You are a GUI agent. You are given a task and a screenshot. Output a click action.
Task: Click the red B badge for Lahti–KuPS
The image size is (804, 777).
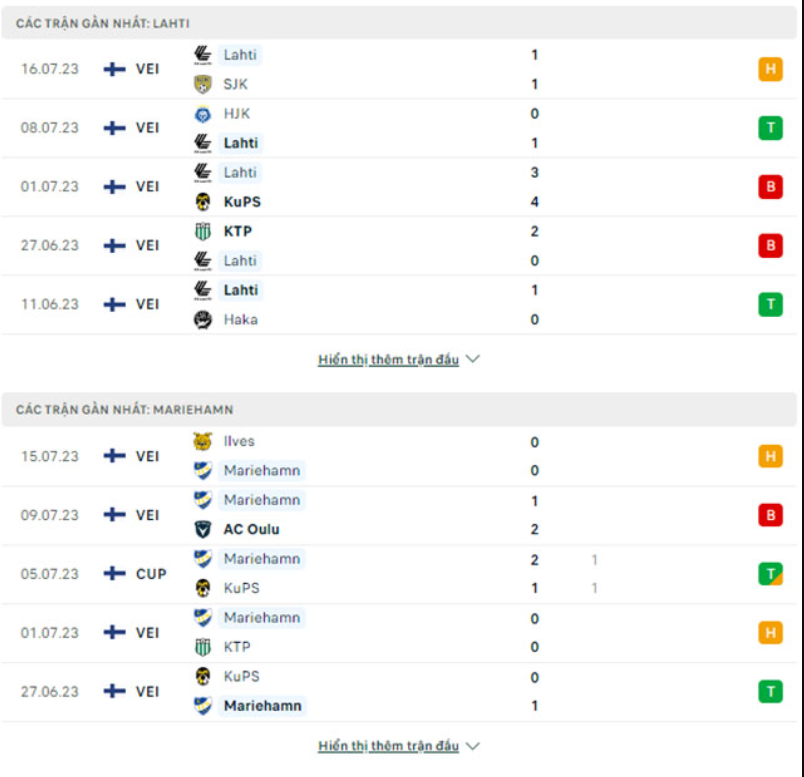click(770, 187)
